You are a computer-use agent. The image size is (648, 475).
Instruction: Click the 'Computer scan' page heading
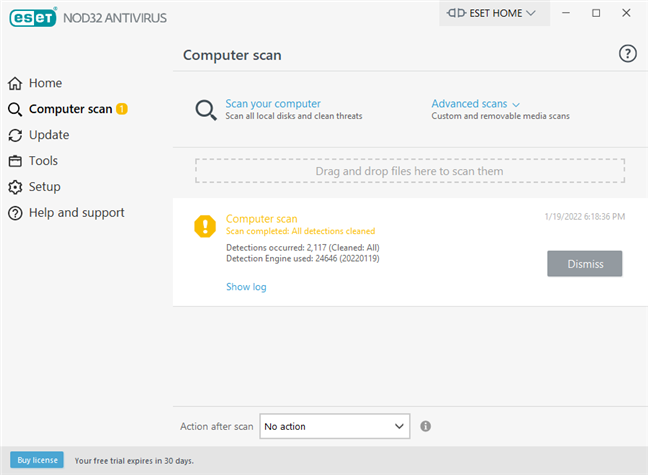click(232, 55)
